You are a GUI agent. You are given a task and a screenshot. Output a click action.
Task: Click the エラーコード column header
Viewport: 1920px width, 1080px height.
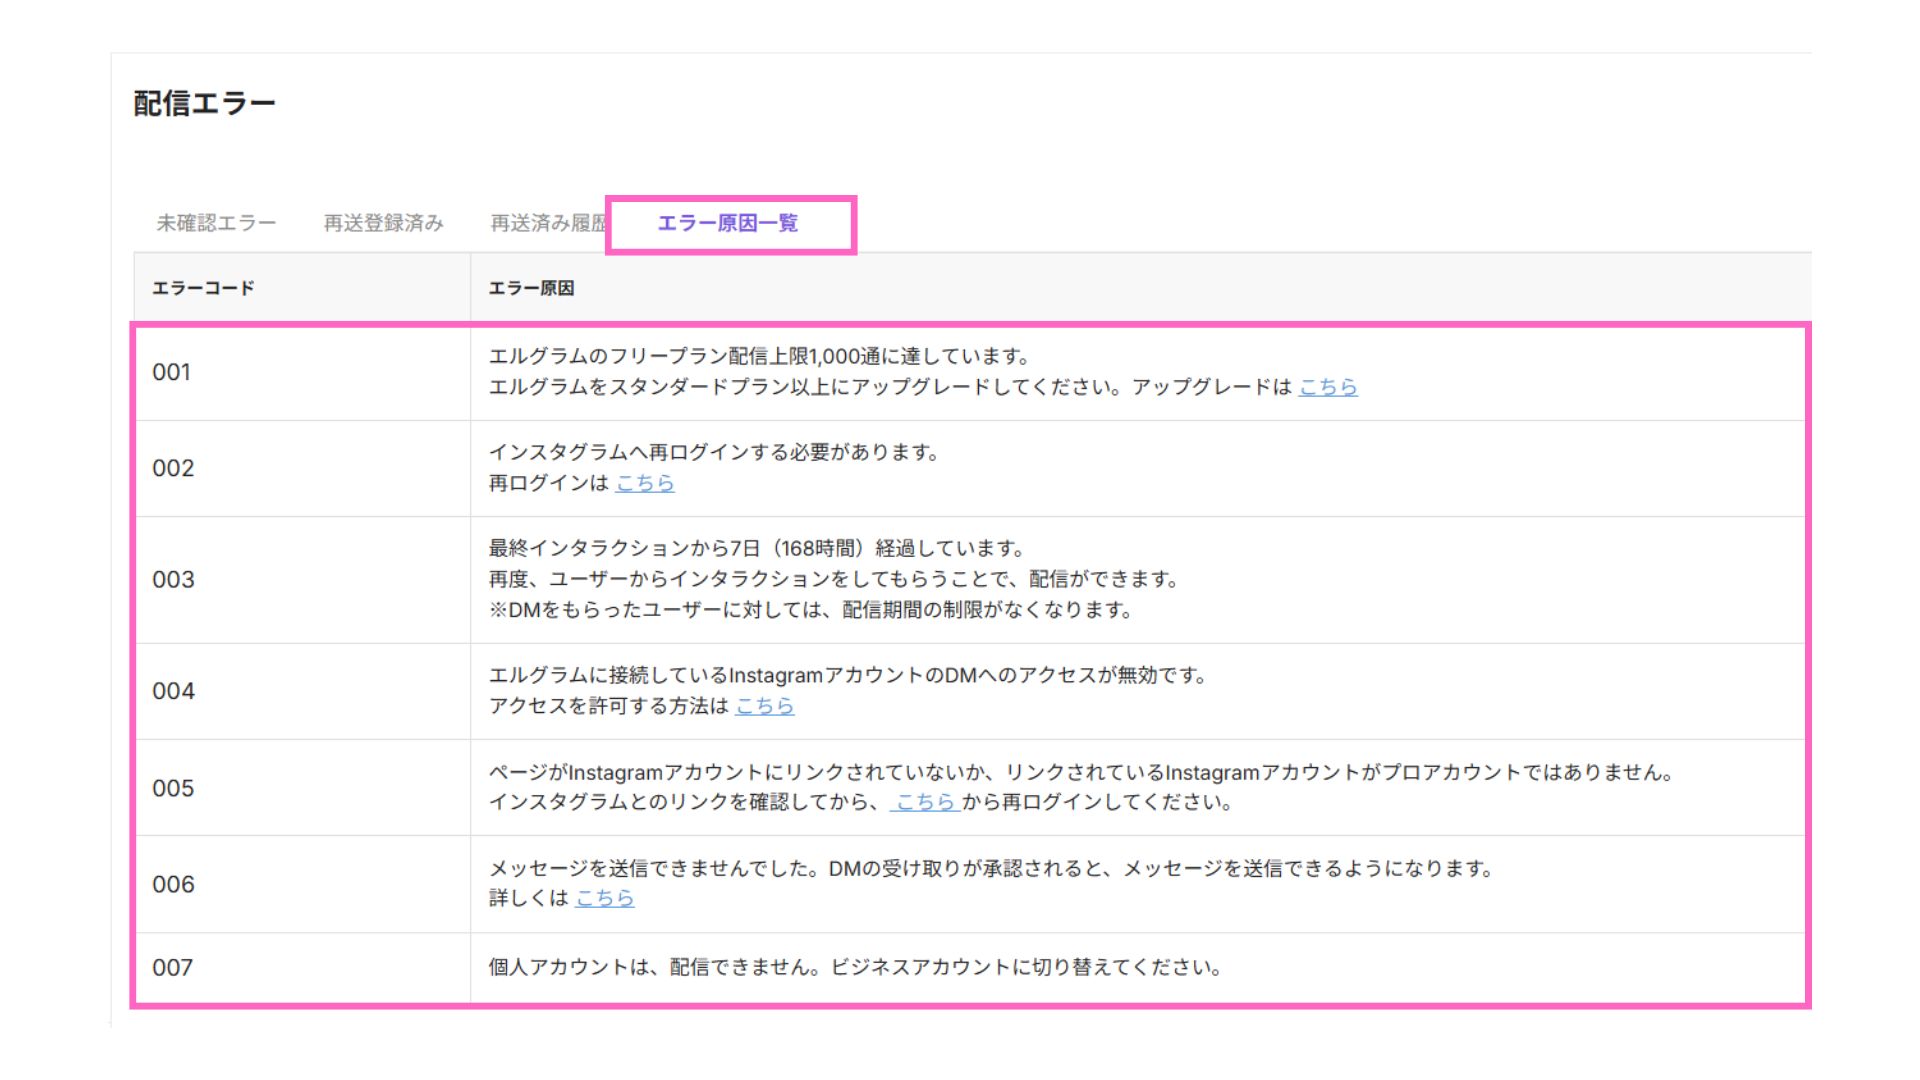click(203, 288)
